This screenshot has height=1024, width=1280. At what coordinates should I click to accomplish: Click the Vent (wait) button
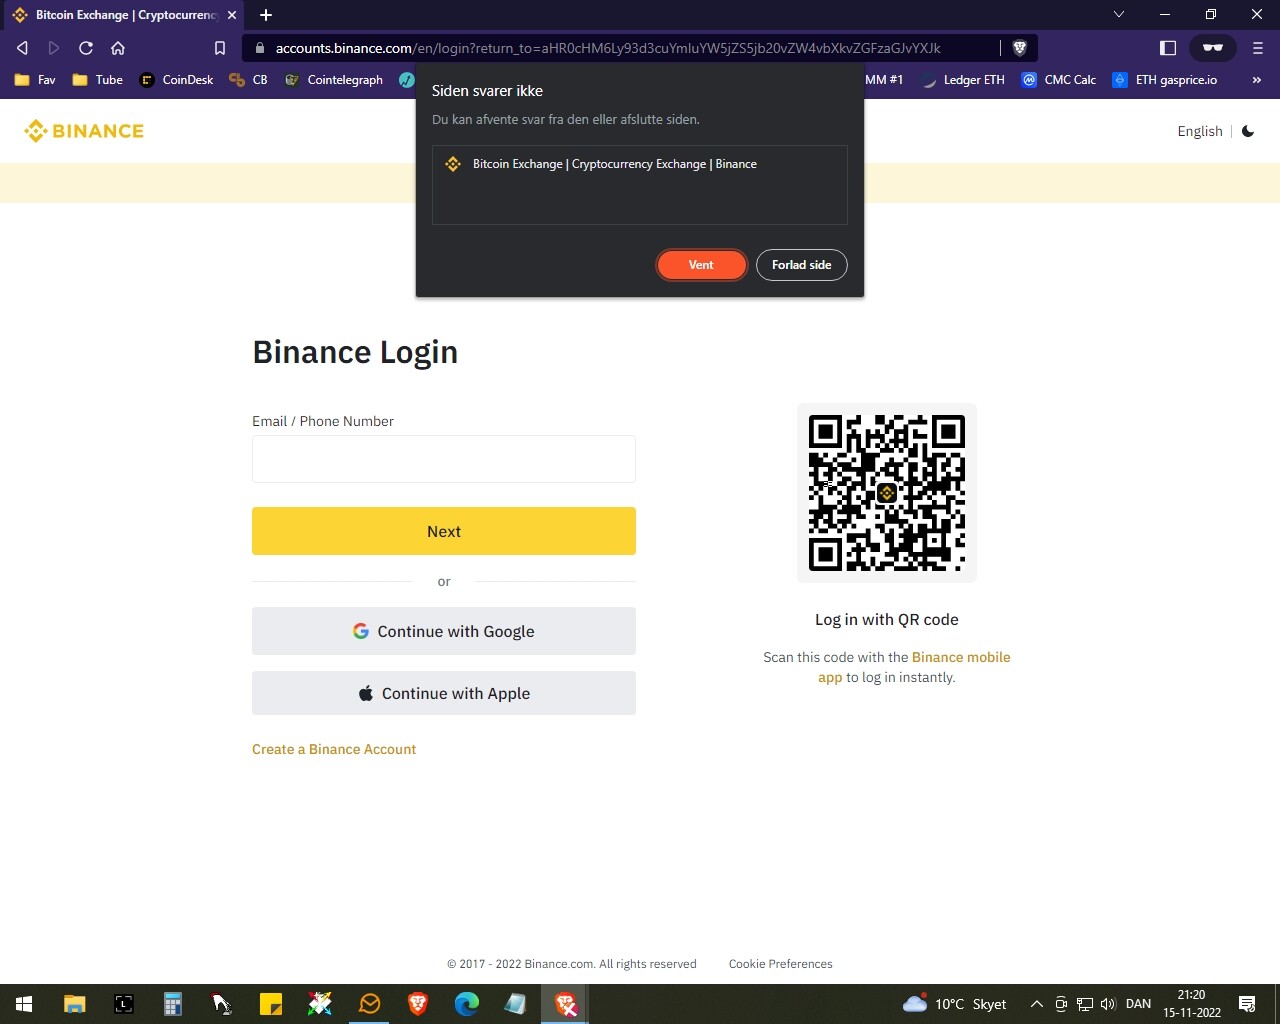click(x=701, y=265)
